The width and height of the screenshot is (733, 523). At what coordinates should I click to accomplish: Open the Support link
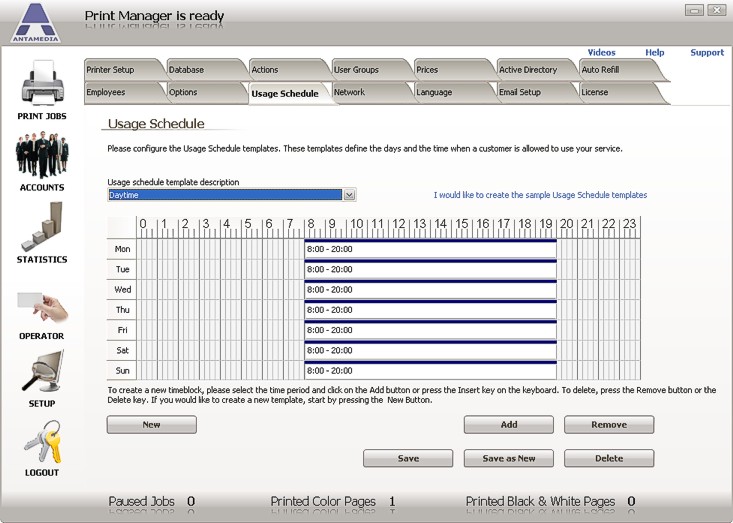pyautogui.click(x=707, y=52)
